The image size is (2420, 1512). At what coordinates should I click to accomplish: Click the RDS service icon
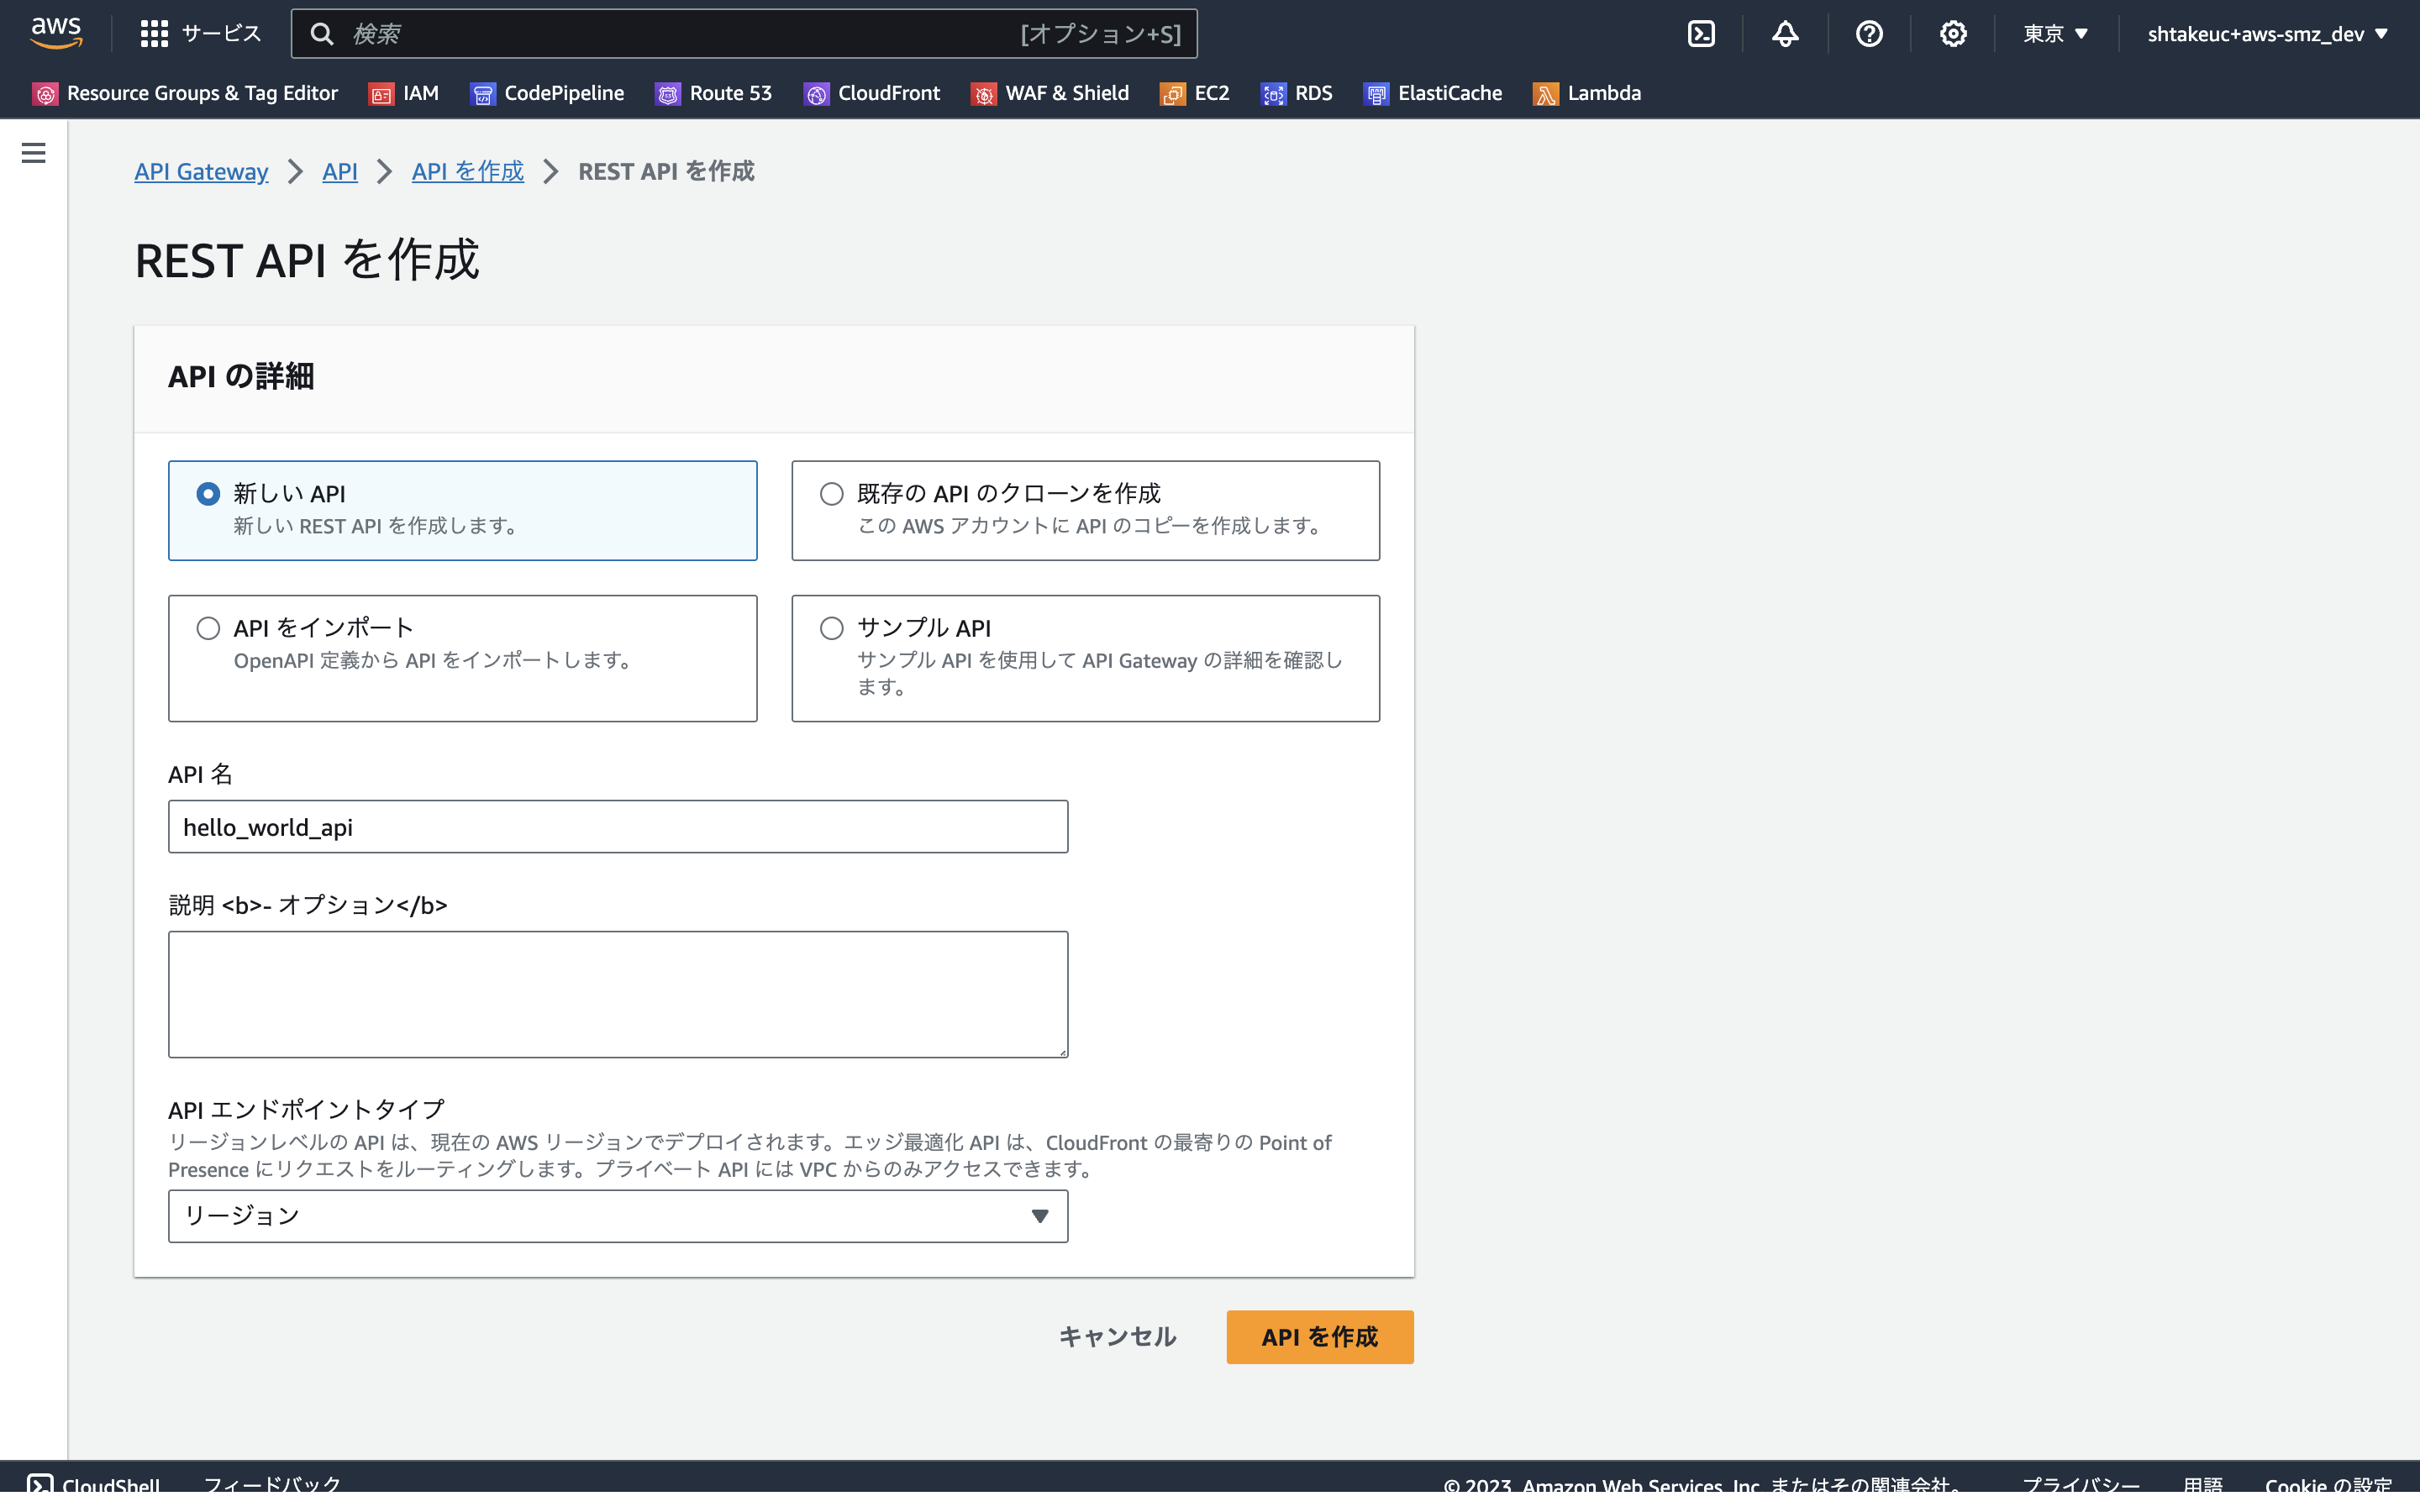pos(1273,94)
